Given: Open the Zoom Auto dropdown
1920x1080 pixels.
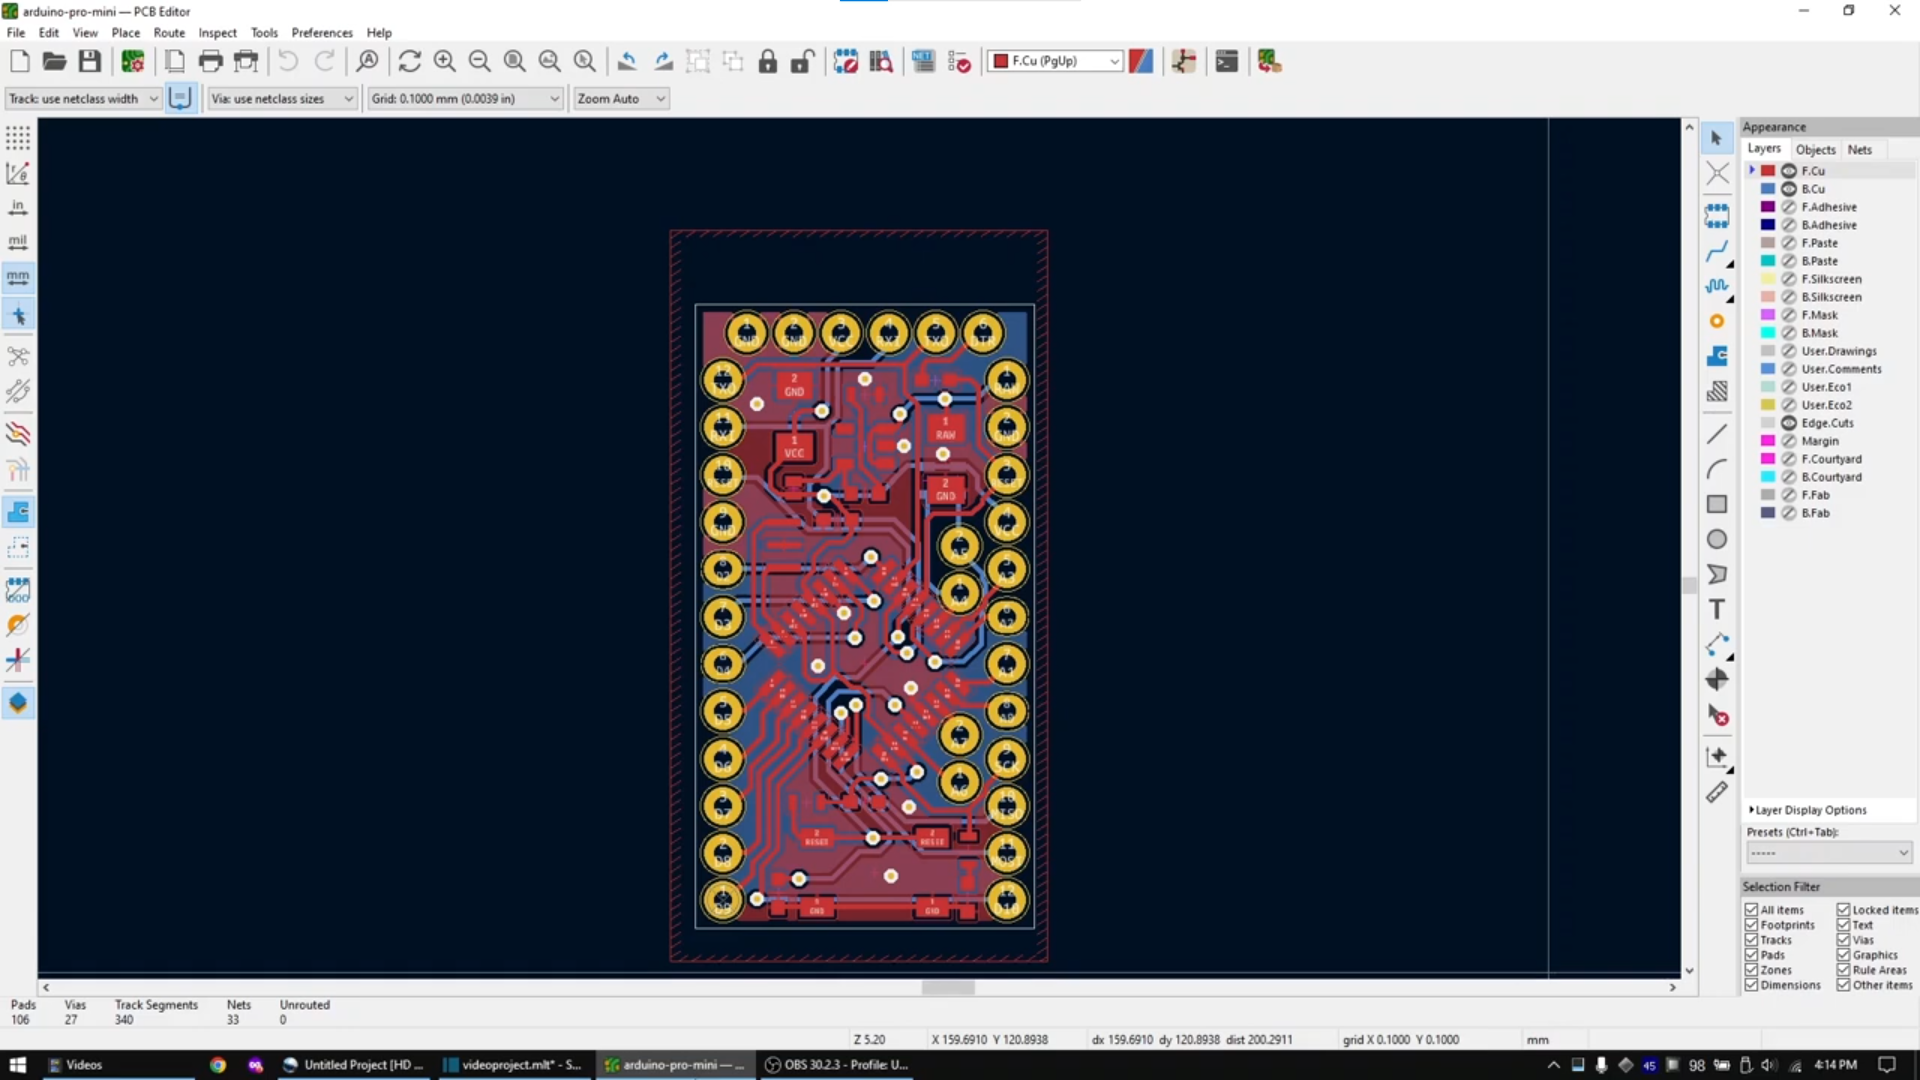Looking at the screenshot, I should coord(621,99).
